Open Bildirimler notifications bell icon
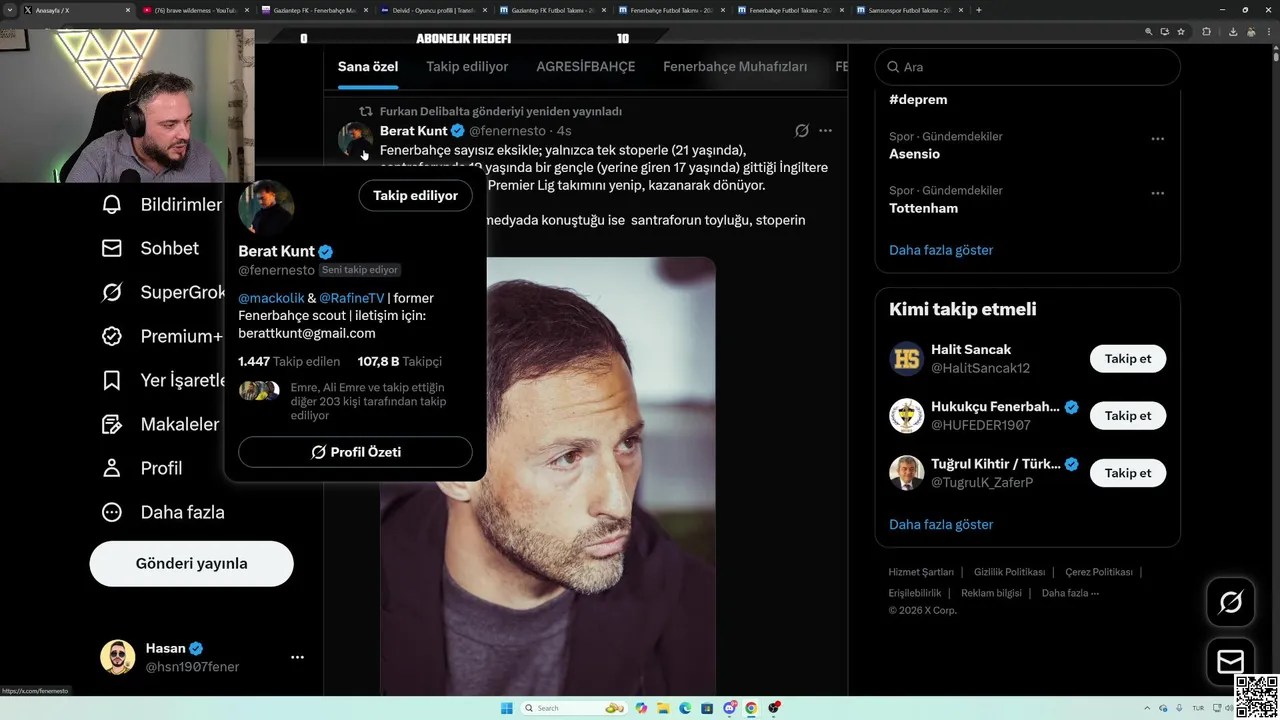This screenshot has width=1280, height=720. (112, 204)
